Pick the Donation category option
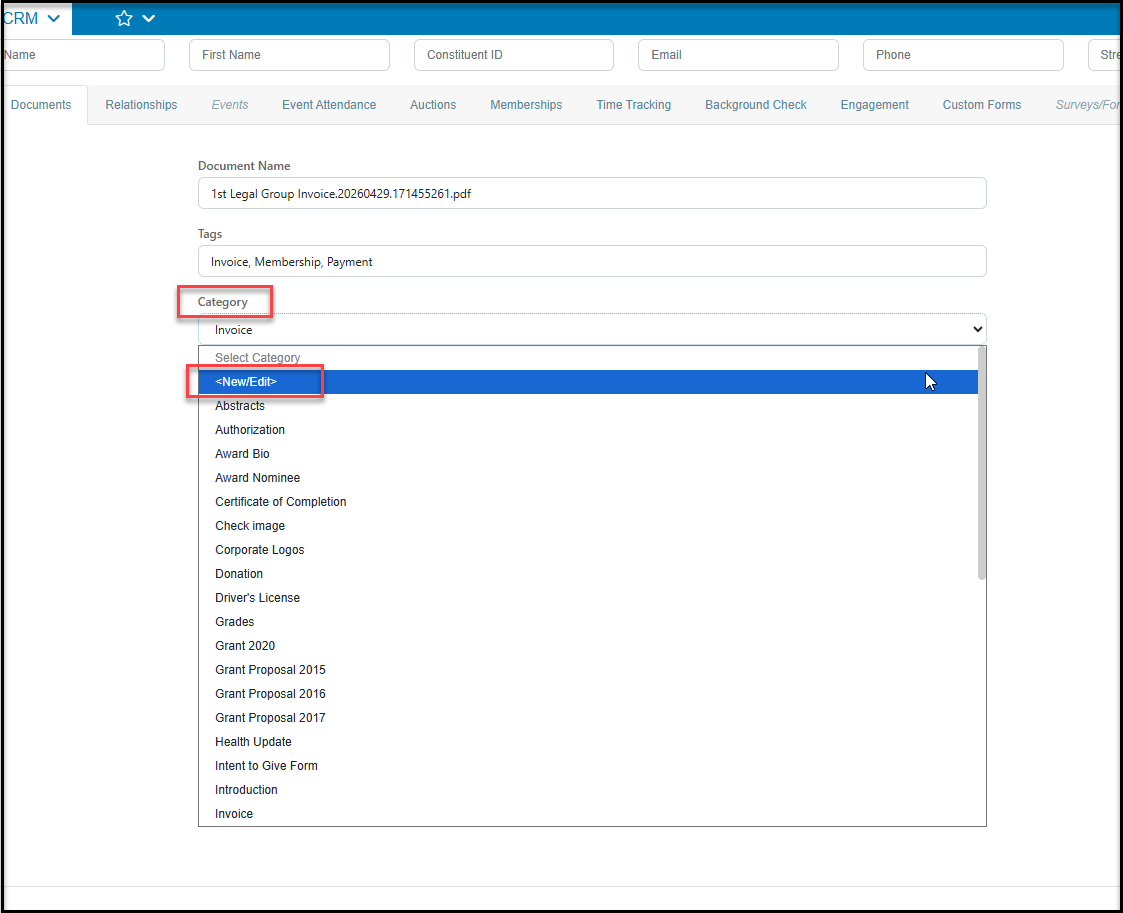This screenshot has width=1123, height=913. pos(588,574)
